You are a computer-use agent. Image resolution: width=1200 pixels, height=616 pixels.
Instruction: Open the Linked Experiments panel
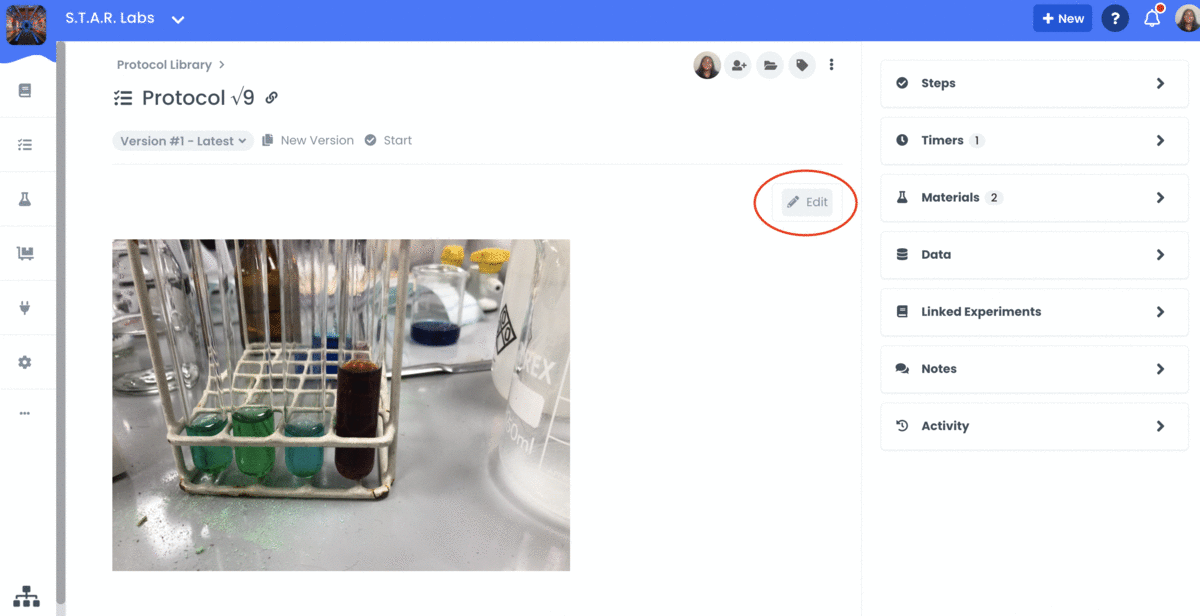[1034, 311]
